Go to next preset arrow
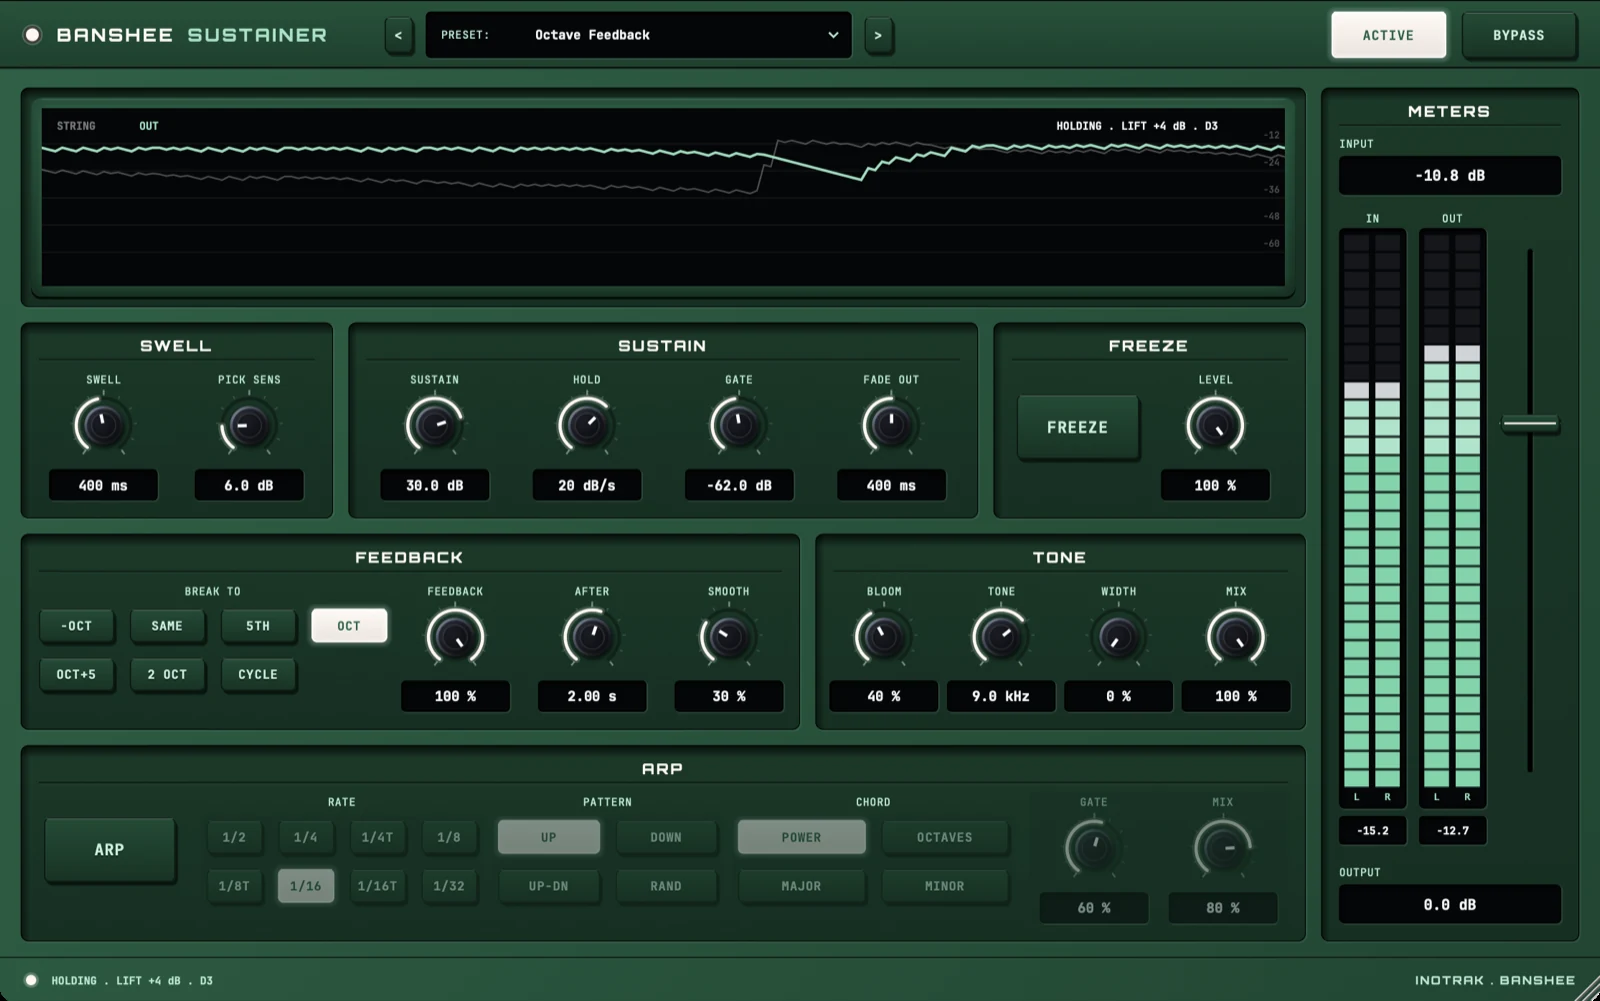Viewport: 1600px width, 1001px height. click(x=878, y=35)
